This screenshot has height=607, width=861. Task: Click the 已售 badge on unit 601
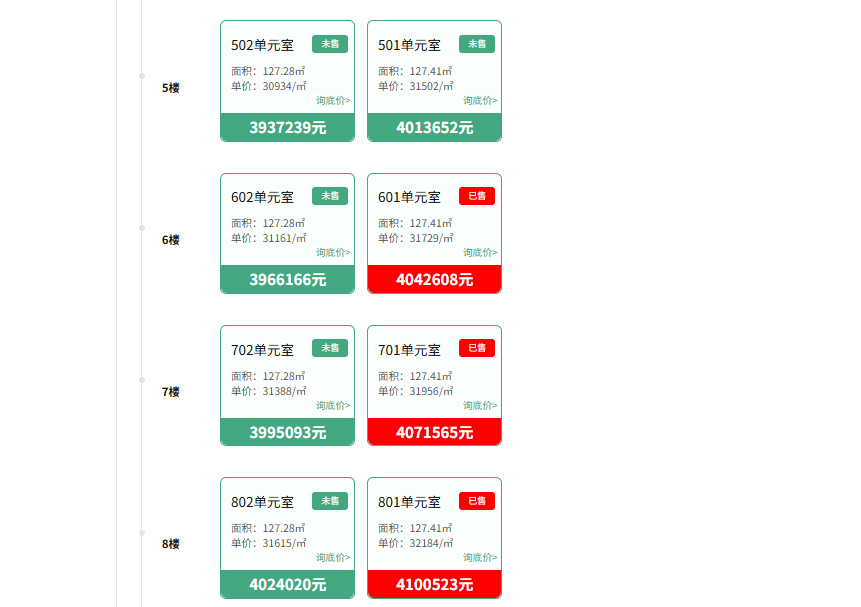tap(476, 196)
